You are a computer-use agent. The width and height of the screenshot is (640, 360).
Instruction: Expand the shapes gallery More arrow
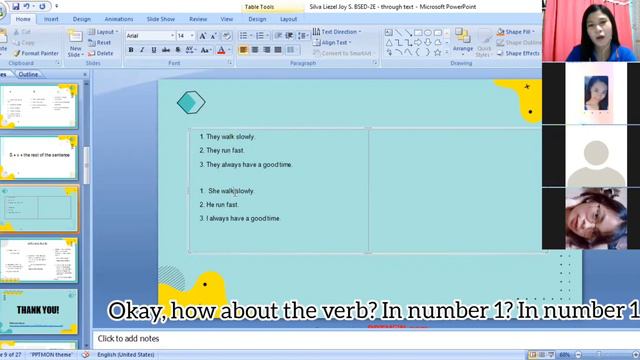[x=447, y=52]
